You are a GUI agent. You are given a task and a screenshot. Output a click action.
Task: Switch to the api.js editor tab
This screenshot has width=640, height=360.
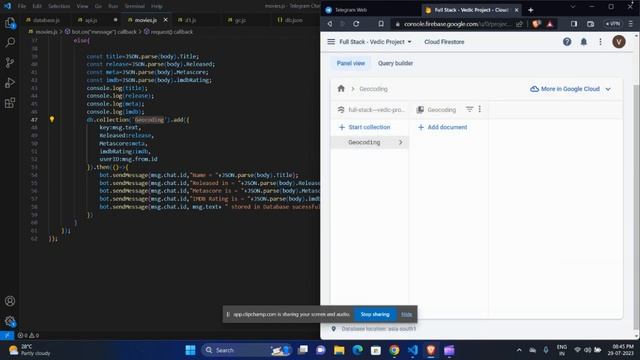pos(91,20)
